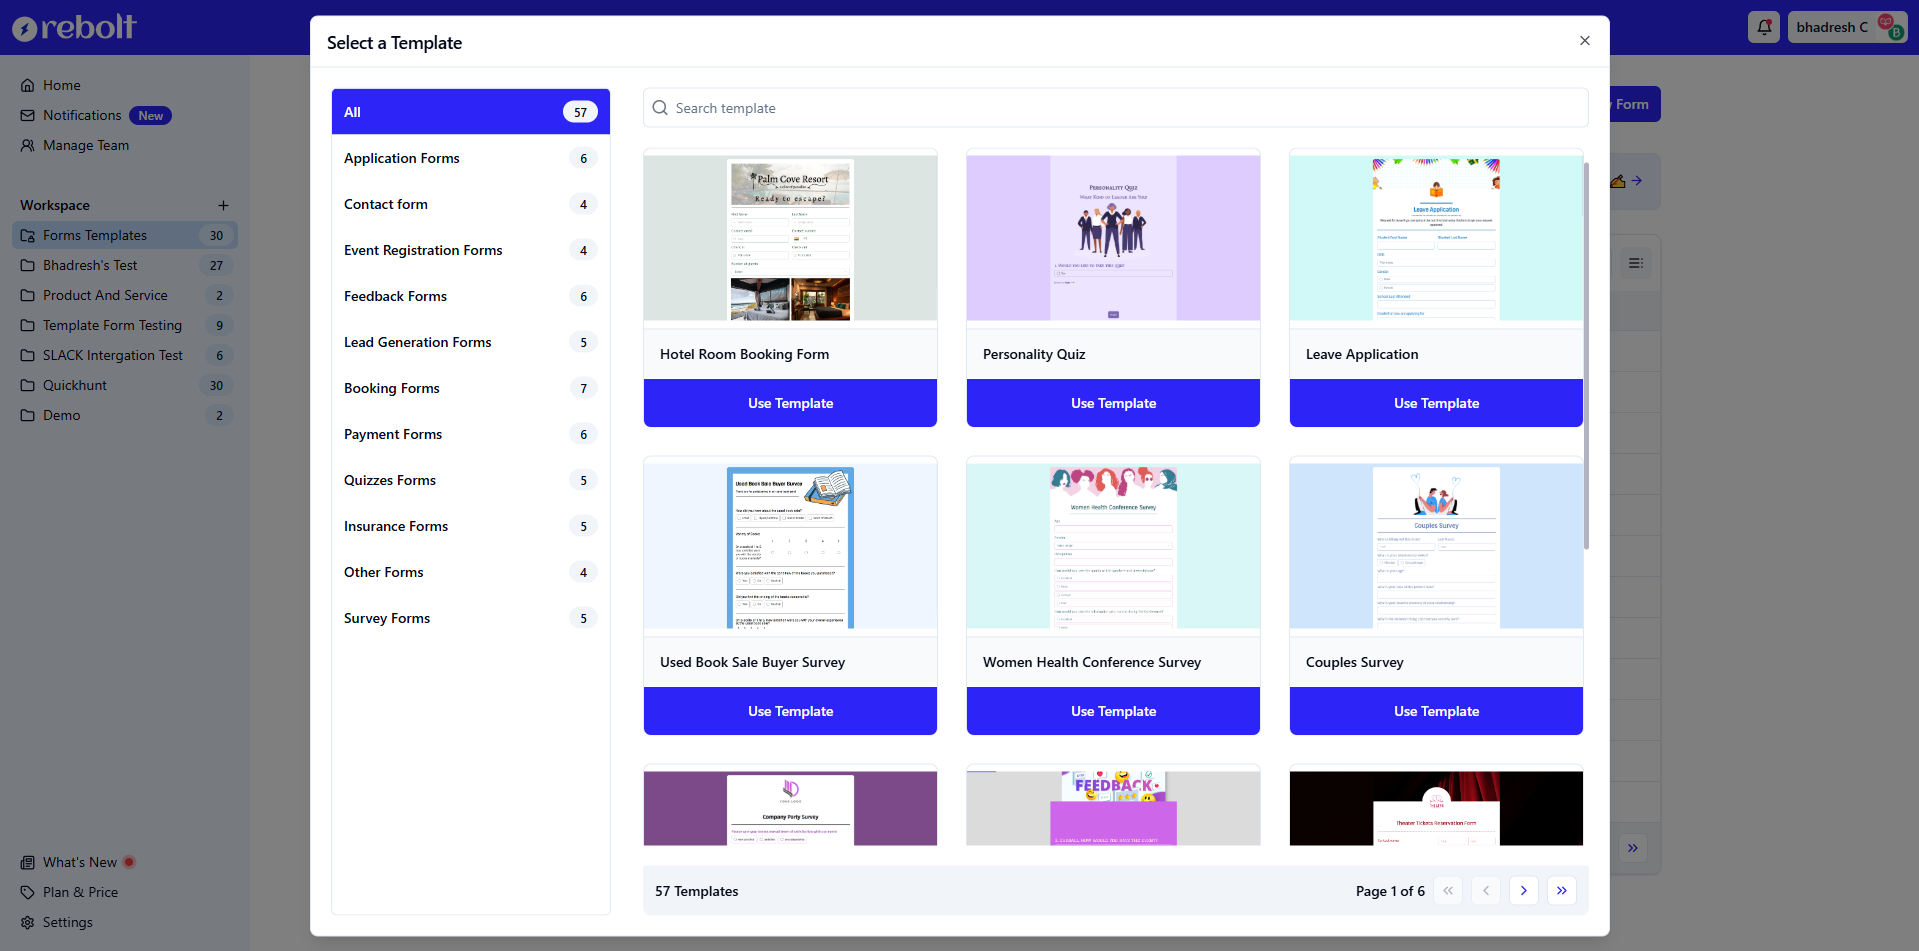
Task: Open Home in the sidebar
Action: (125, 86)
